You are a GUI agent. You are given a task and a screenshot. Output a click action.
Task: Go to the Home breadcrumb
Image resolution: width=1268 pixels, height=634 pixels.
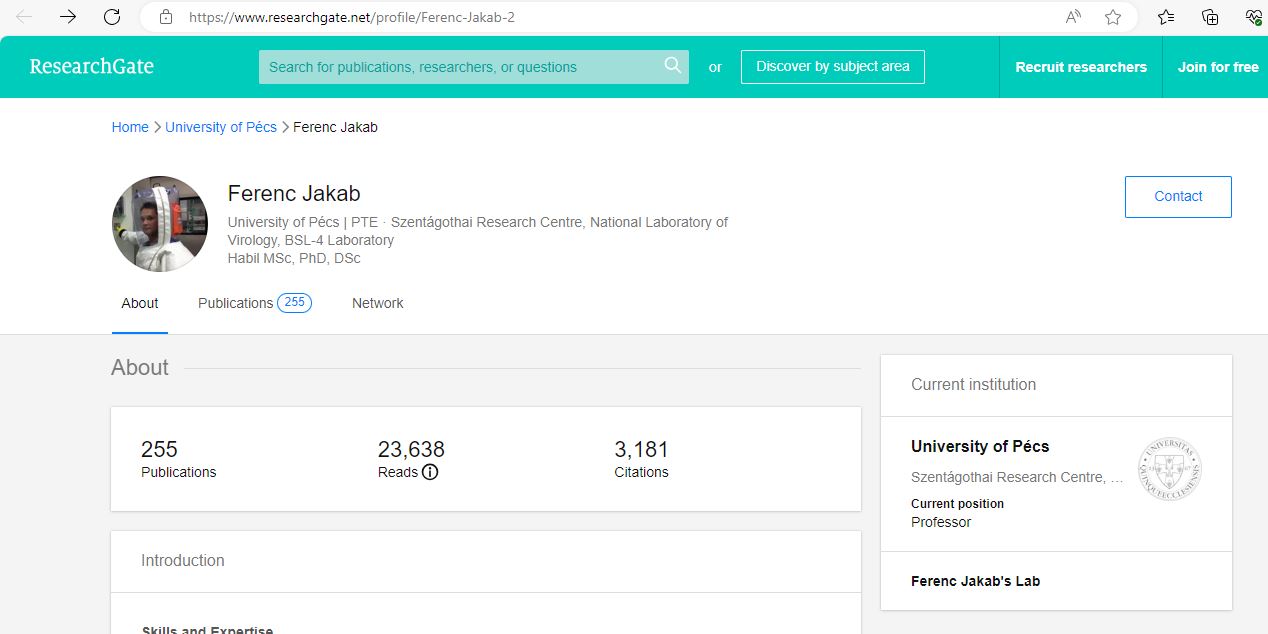[130, 127]
